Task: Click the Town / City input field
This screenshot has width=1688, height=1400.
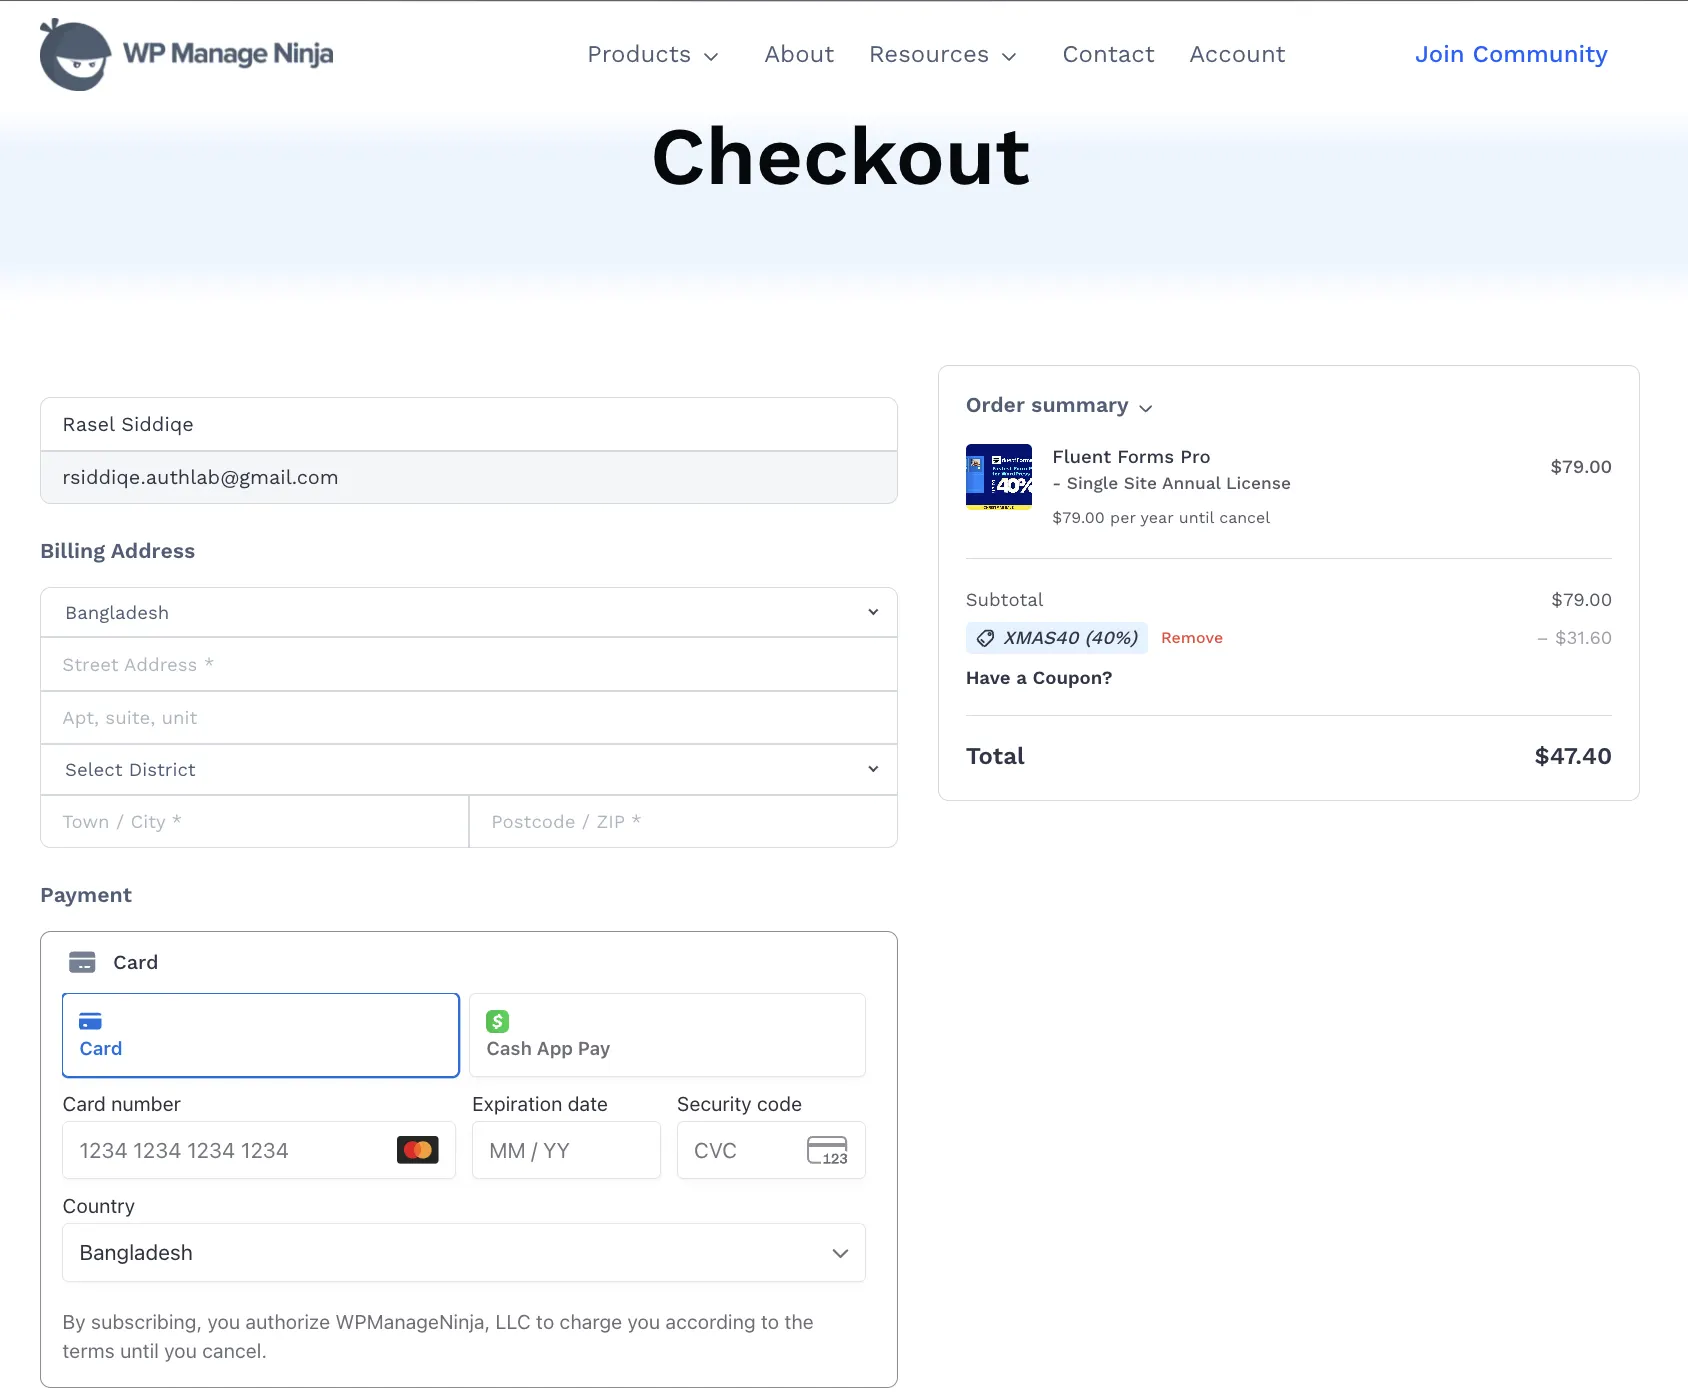Action: click(253, 821)
